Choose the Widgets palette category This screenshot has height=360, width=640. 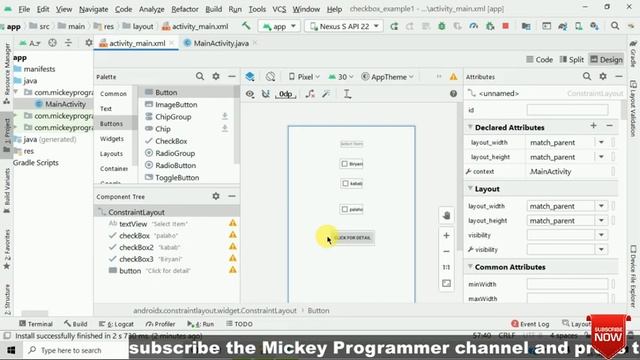point(111,139)
